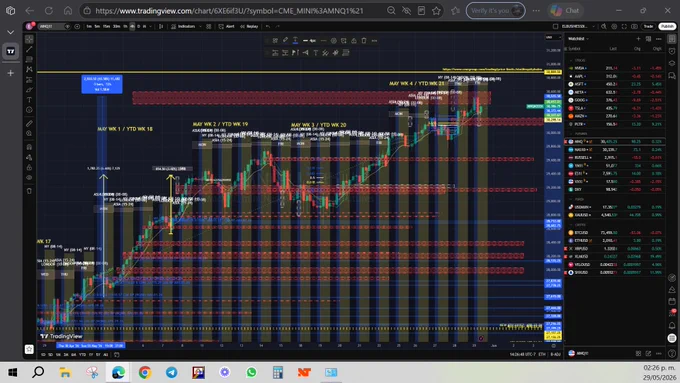This screenshot has width=680, height=383.
Task: Click the Edge Chat button
Action: [566, 10]
